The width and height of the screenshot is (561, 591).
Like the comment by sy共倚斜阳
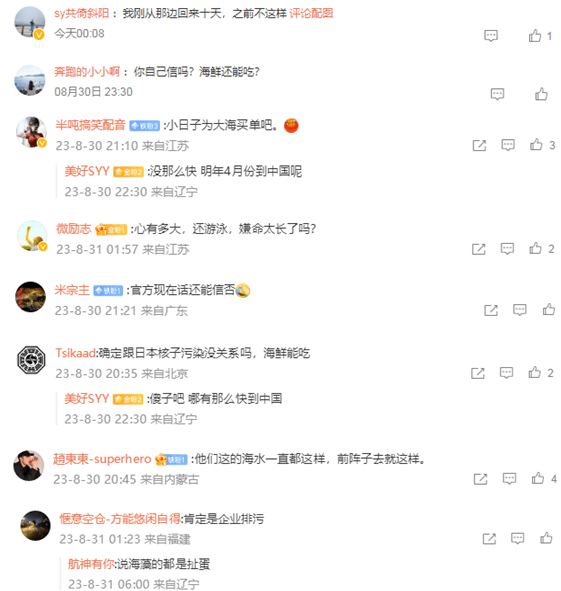pyautogui.click(x=535, y=36)
